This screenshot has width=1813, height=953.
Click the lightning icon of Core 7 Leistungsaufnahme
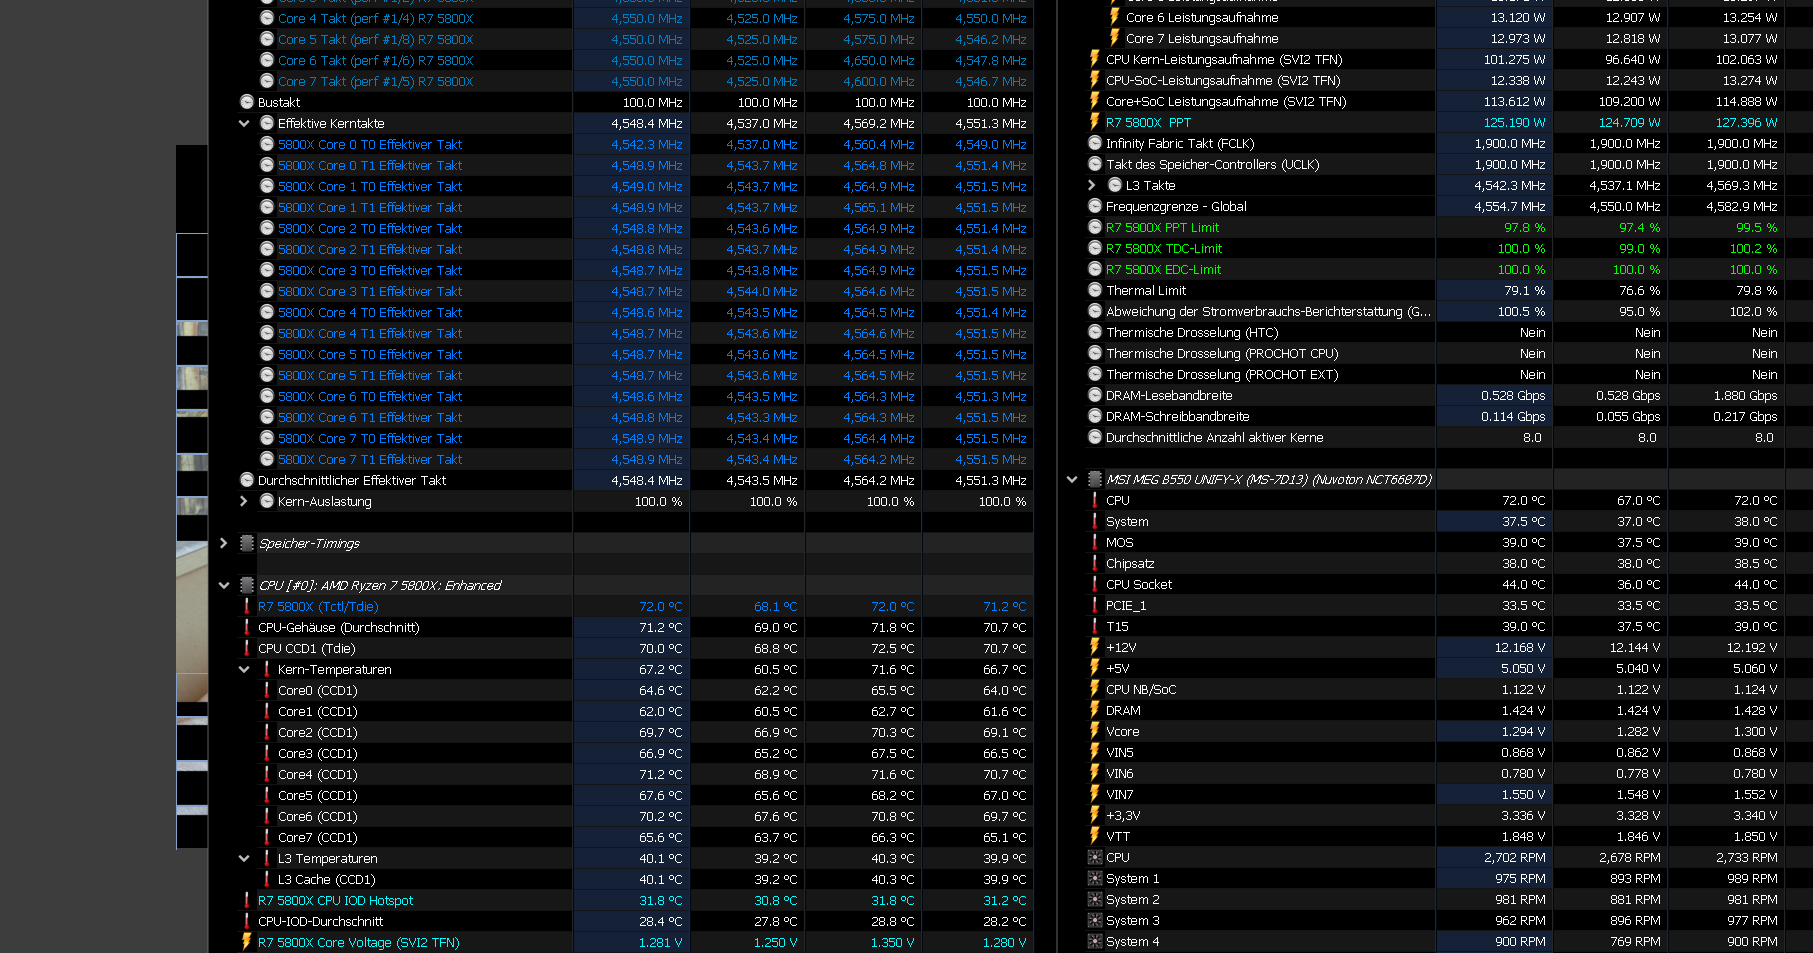pos(1115,38)
